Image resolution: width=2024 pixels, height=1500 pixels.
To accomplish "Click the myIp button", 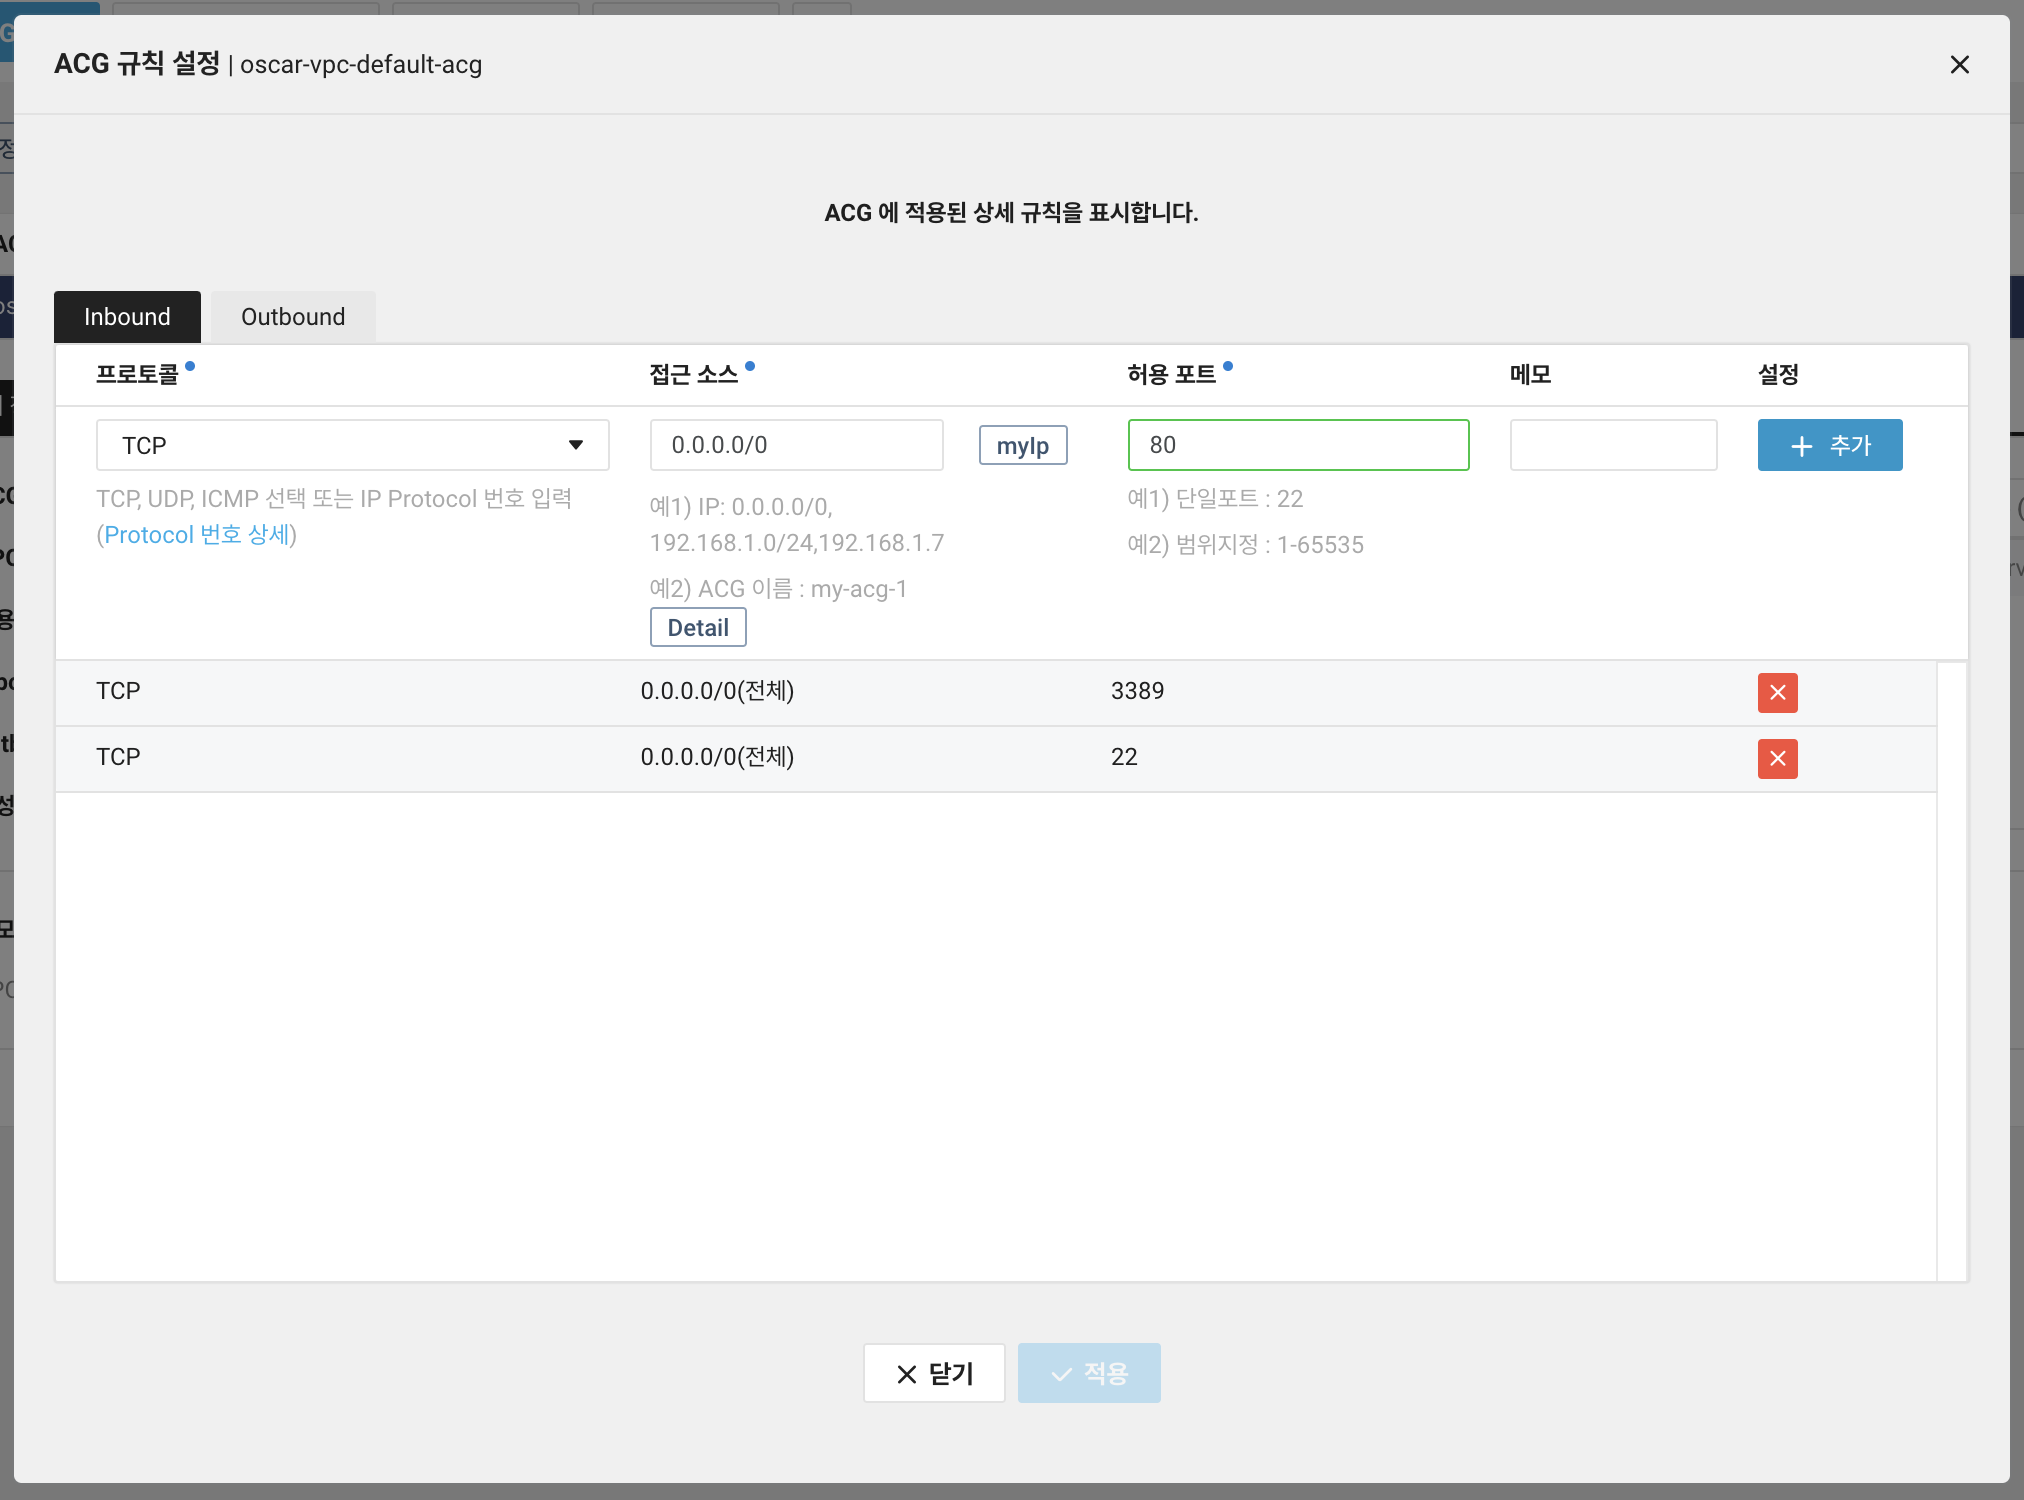I will tap(1022, 445).
